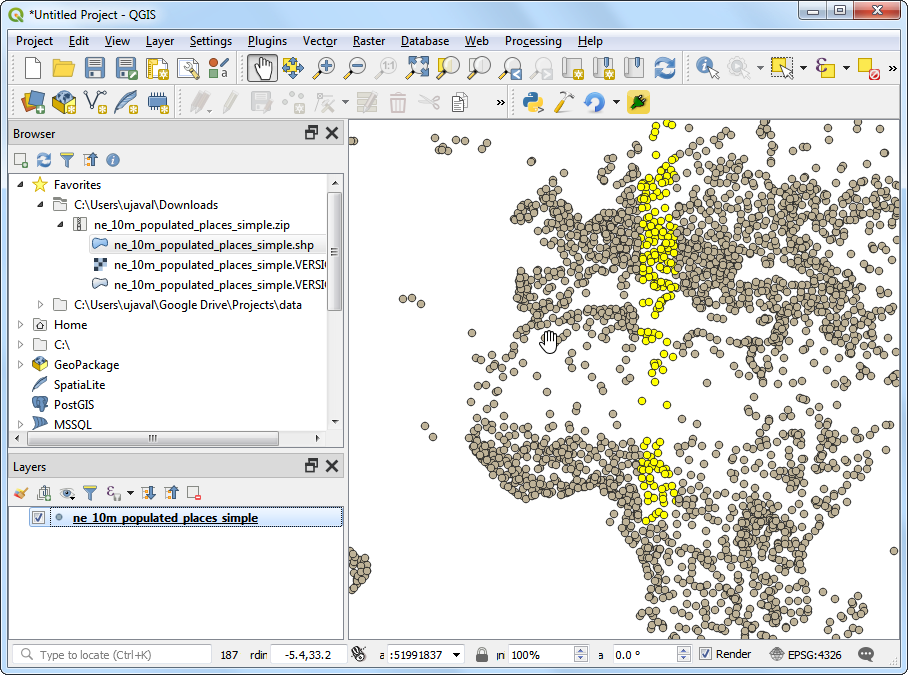Viewport: 908px width, 675px height.
Task: Click the Save Project floppy icon
Action: (x=95, y=68)
